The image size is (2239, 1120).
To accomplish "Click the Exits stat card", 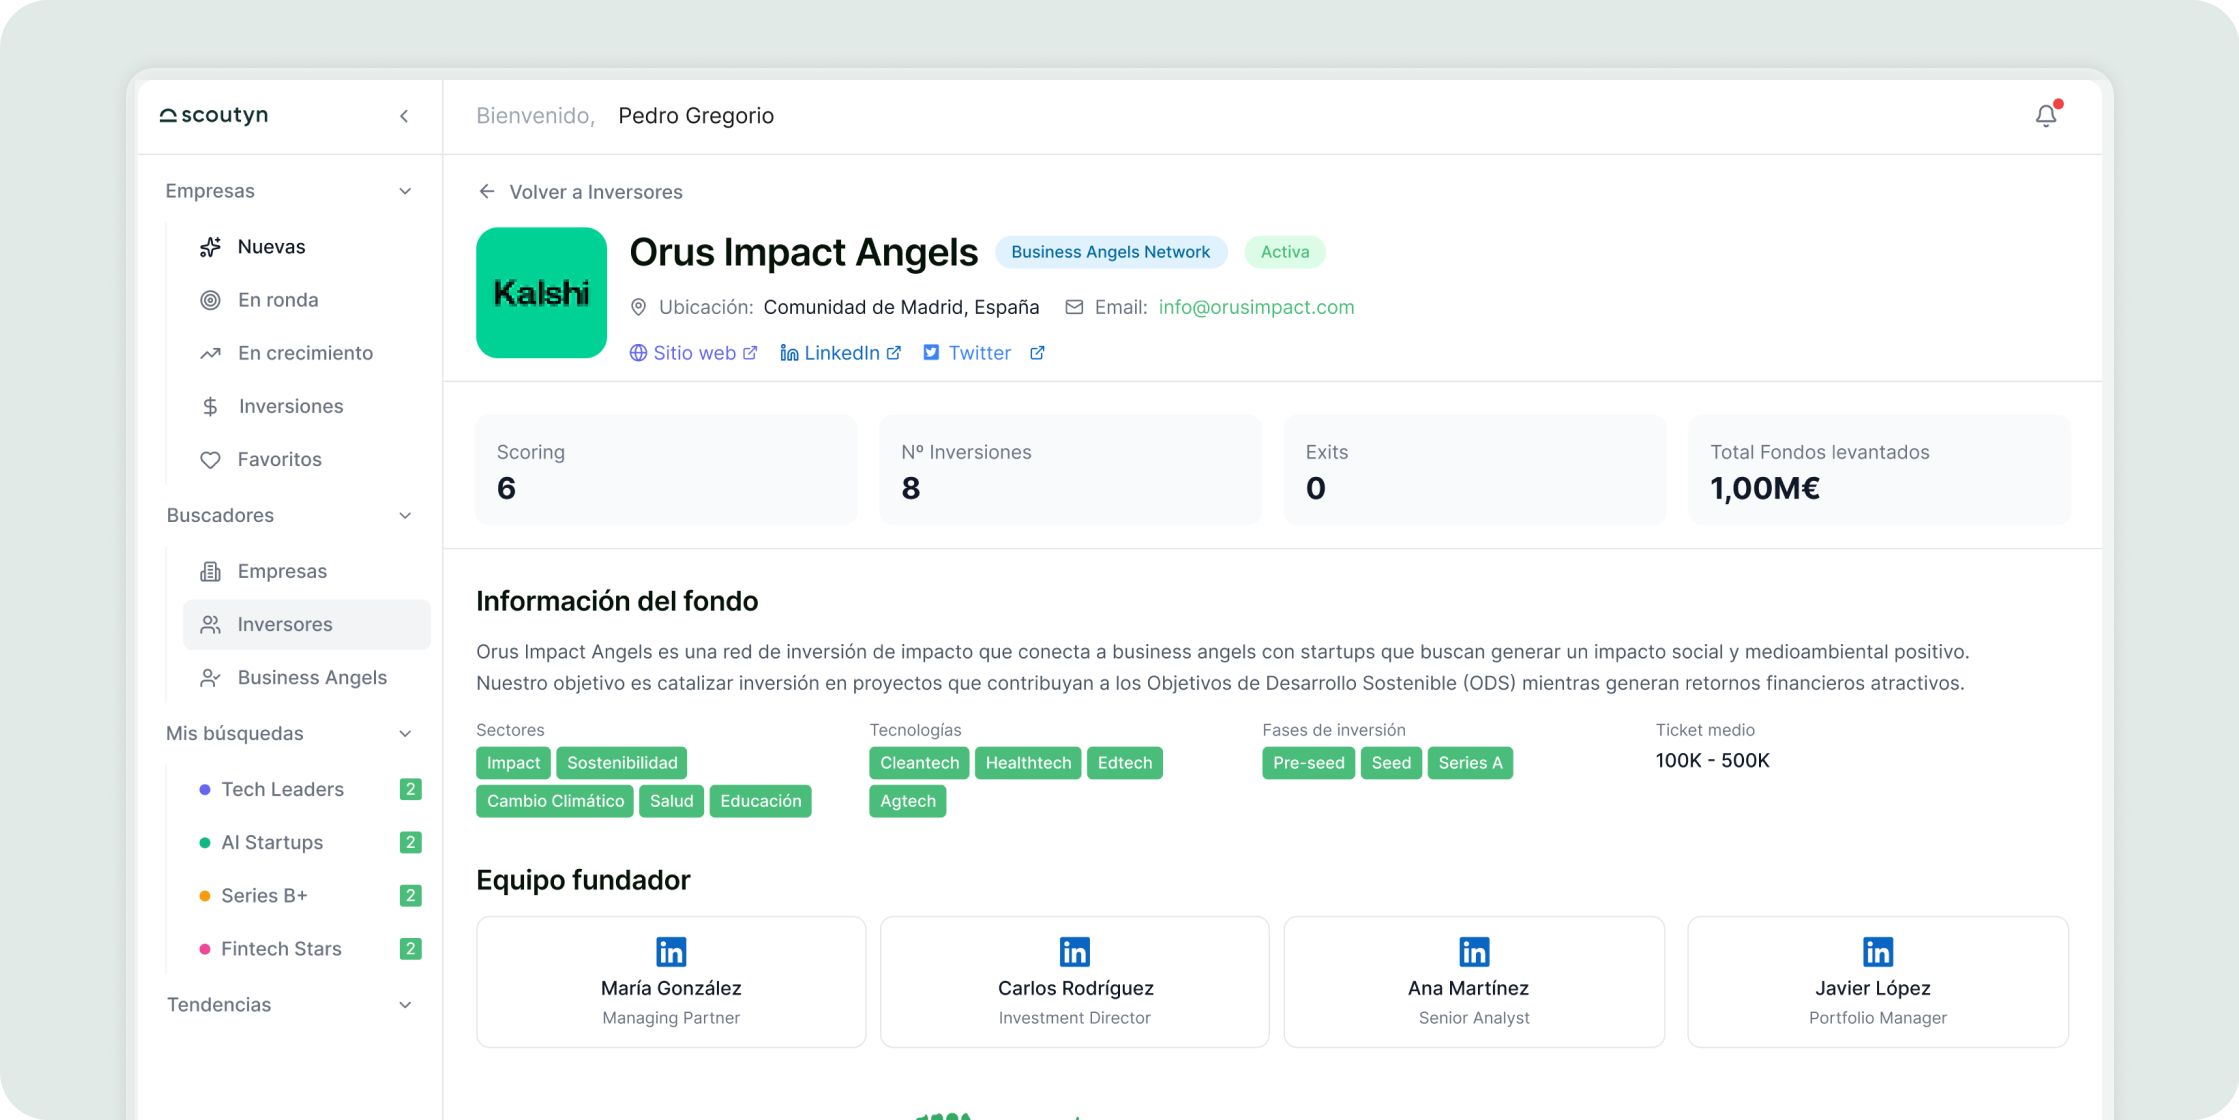I will click(1475, 470).
